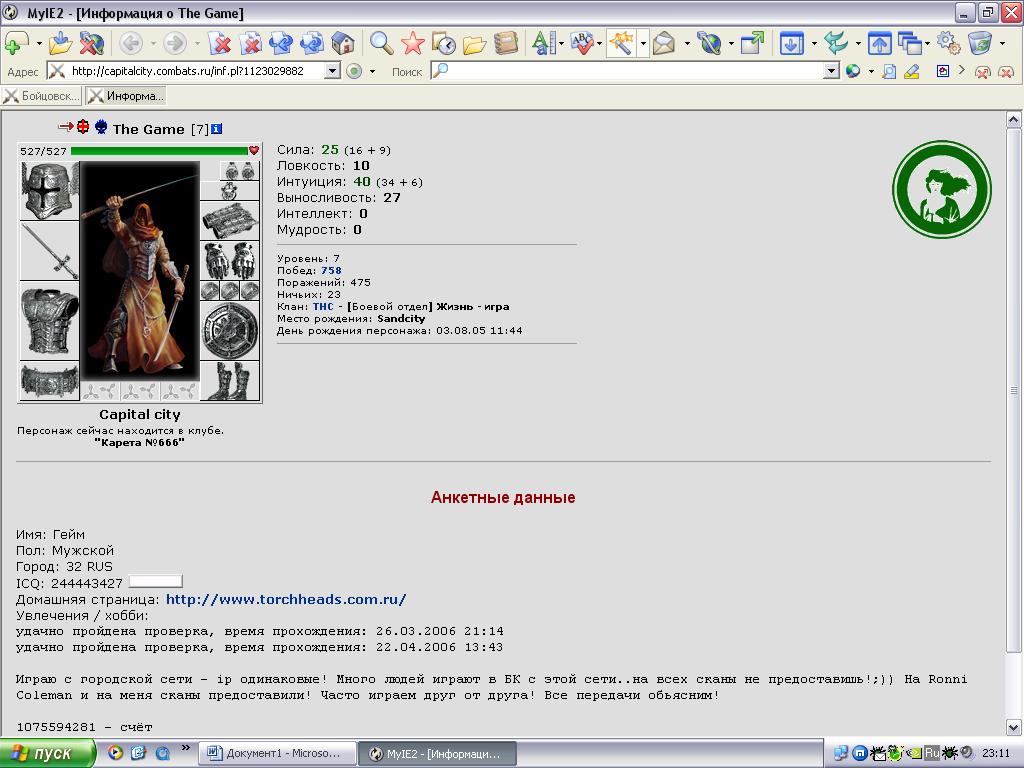Viewport: 1024px width, 768px height.
Task: Expand the search field dropdown arrow
Action: (x=831, y=71)
